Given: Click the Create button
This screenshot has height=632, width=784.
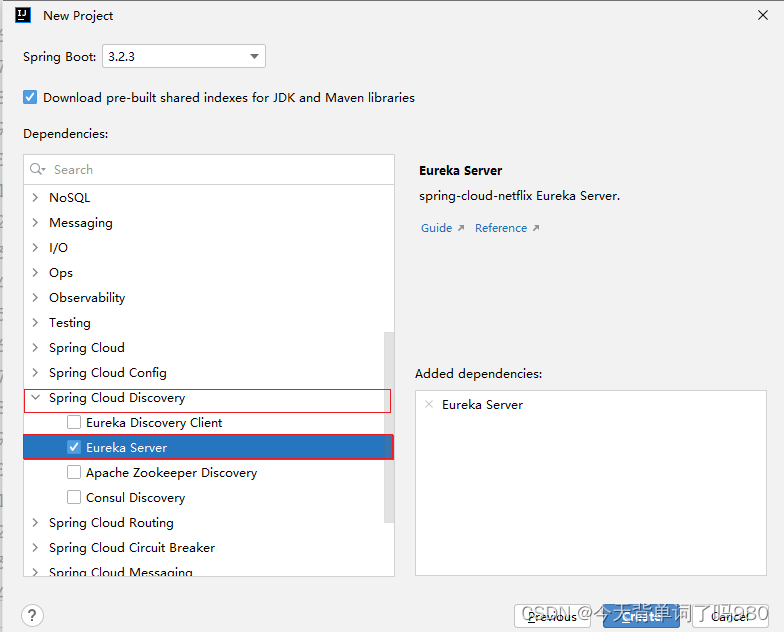Looking at the screenshot, I should point(640,616).
